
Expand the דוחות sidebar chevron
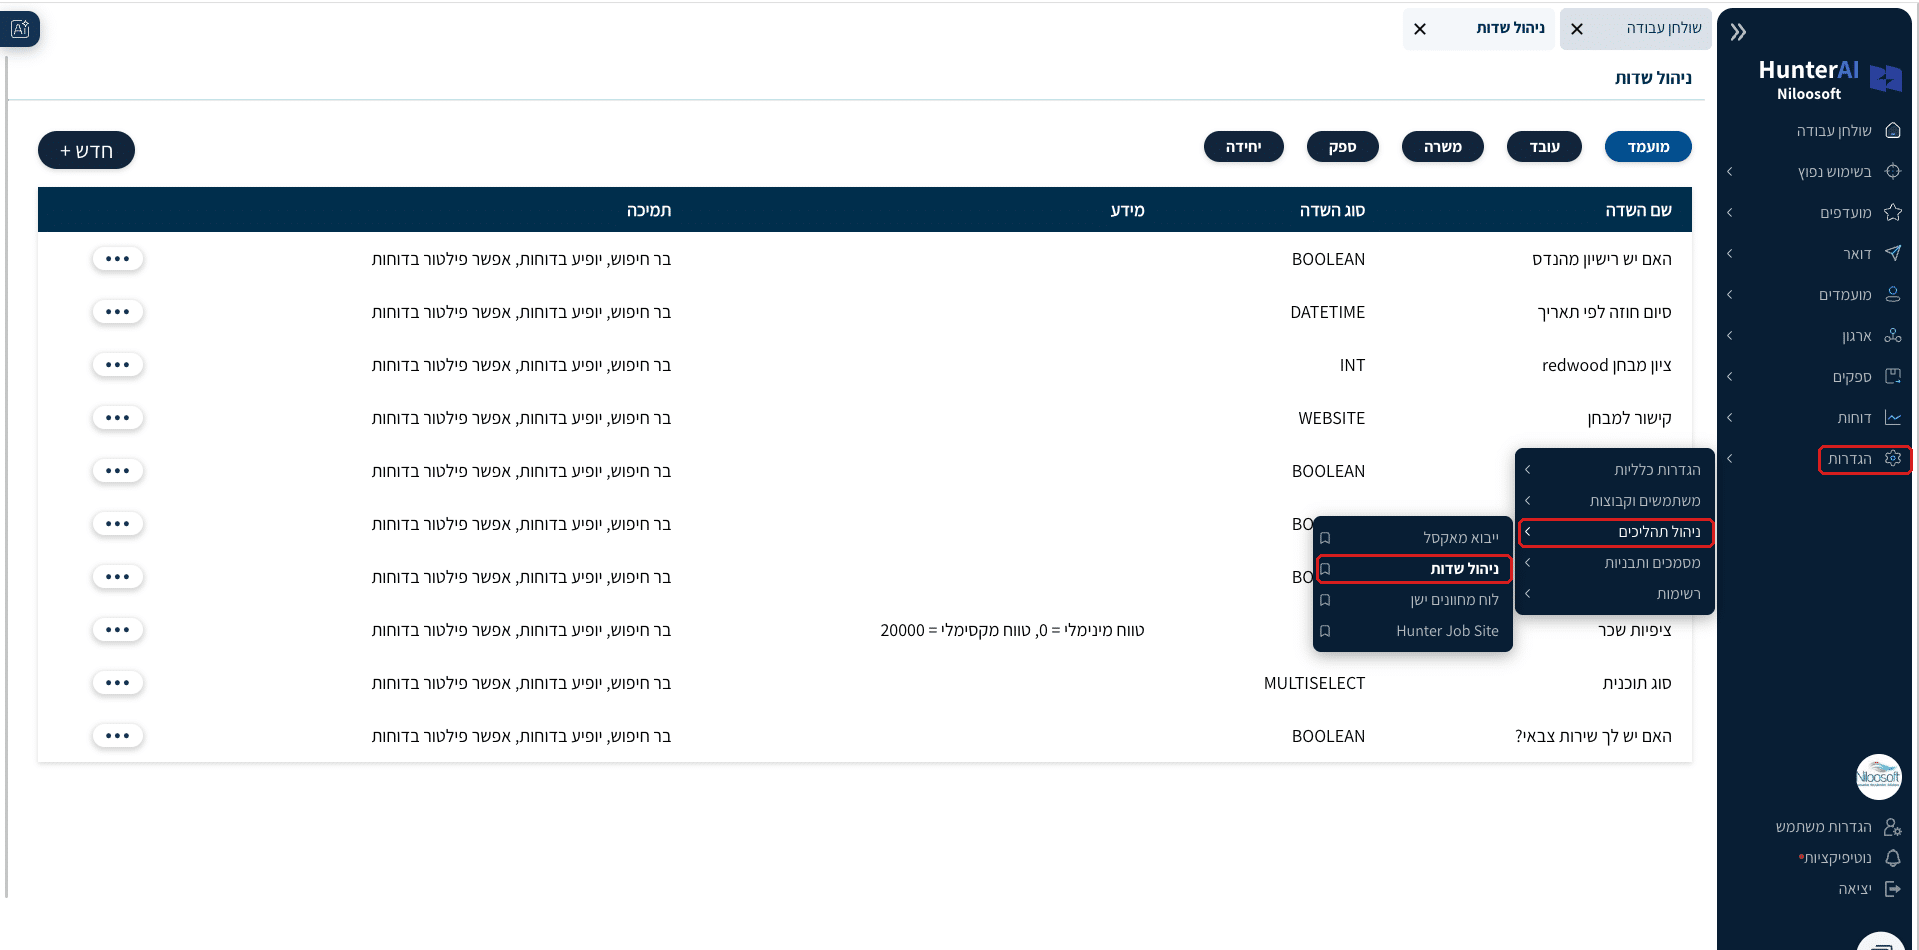click(1729, 417)
